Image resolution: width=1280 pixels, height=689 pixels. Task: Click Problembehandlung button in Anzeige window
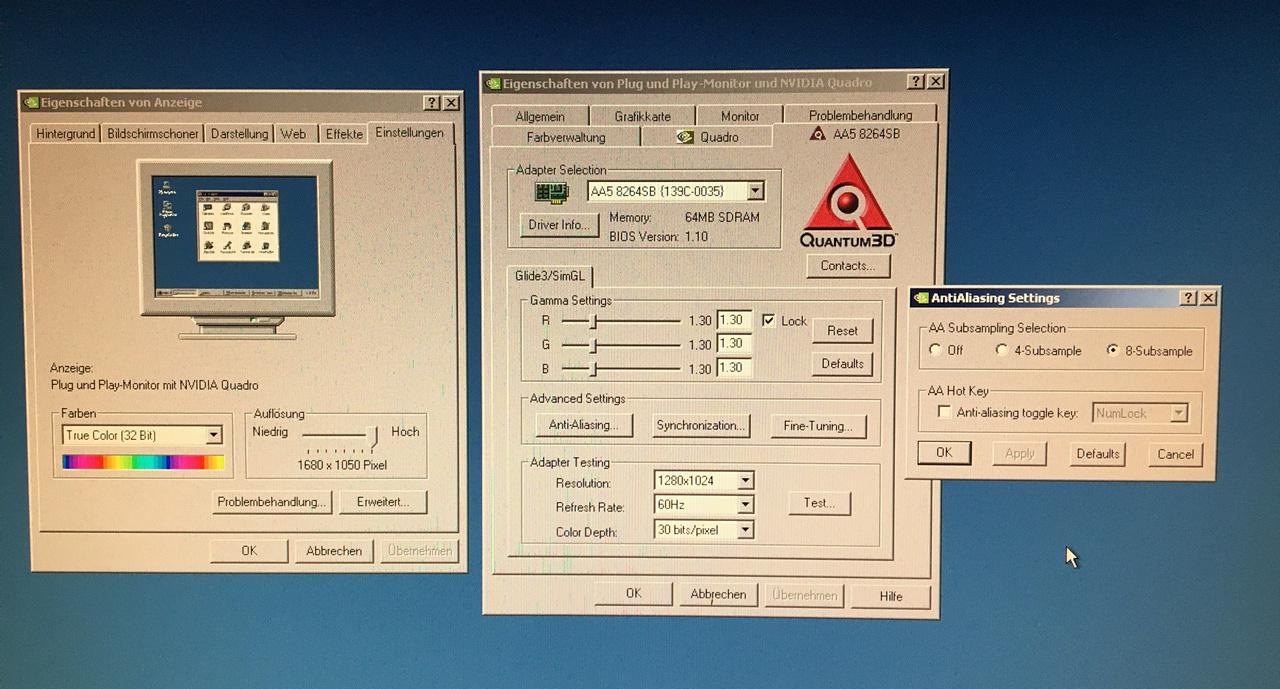(272, 502)
